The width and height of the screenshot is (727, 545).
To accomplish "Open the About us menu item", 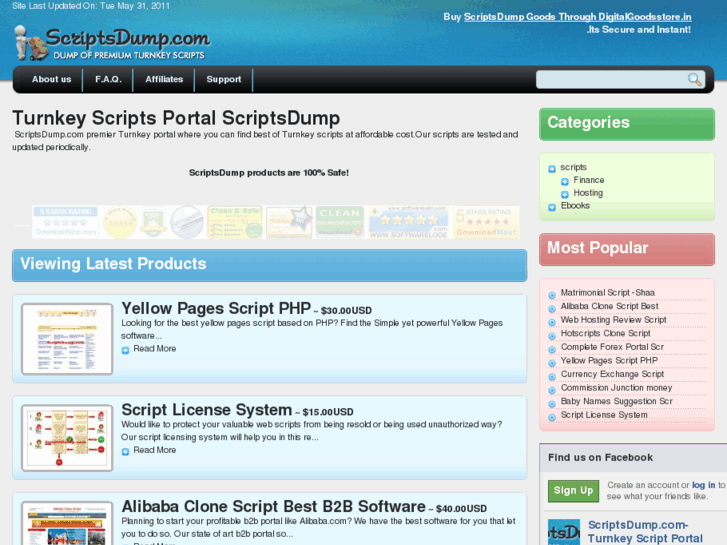I will 51,79.
